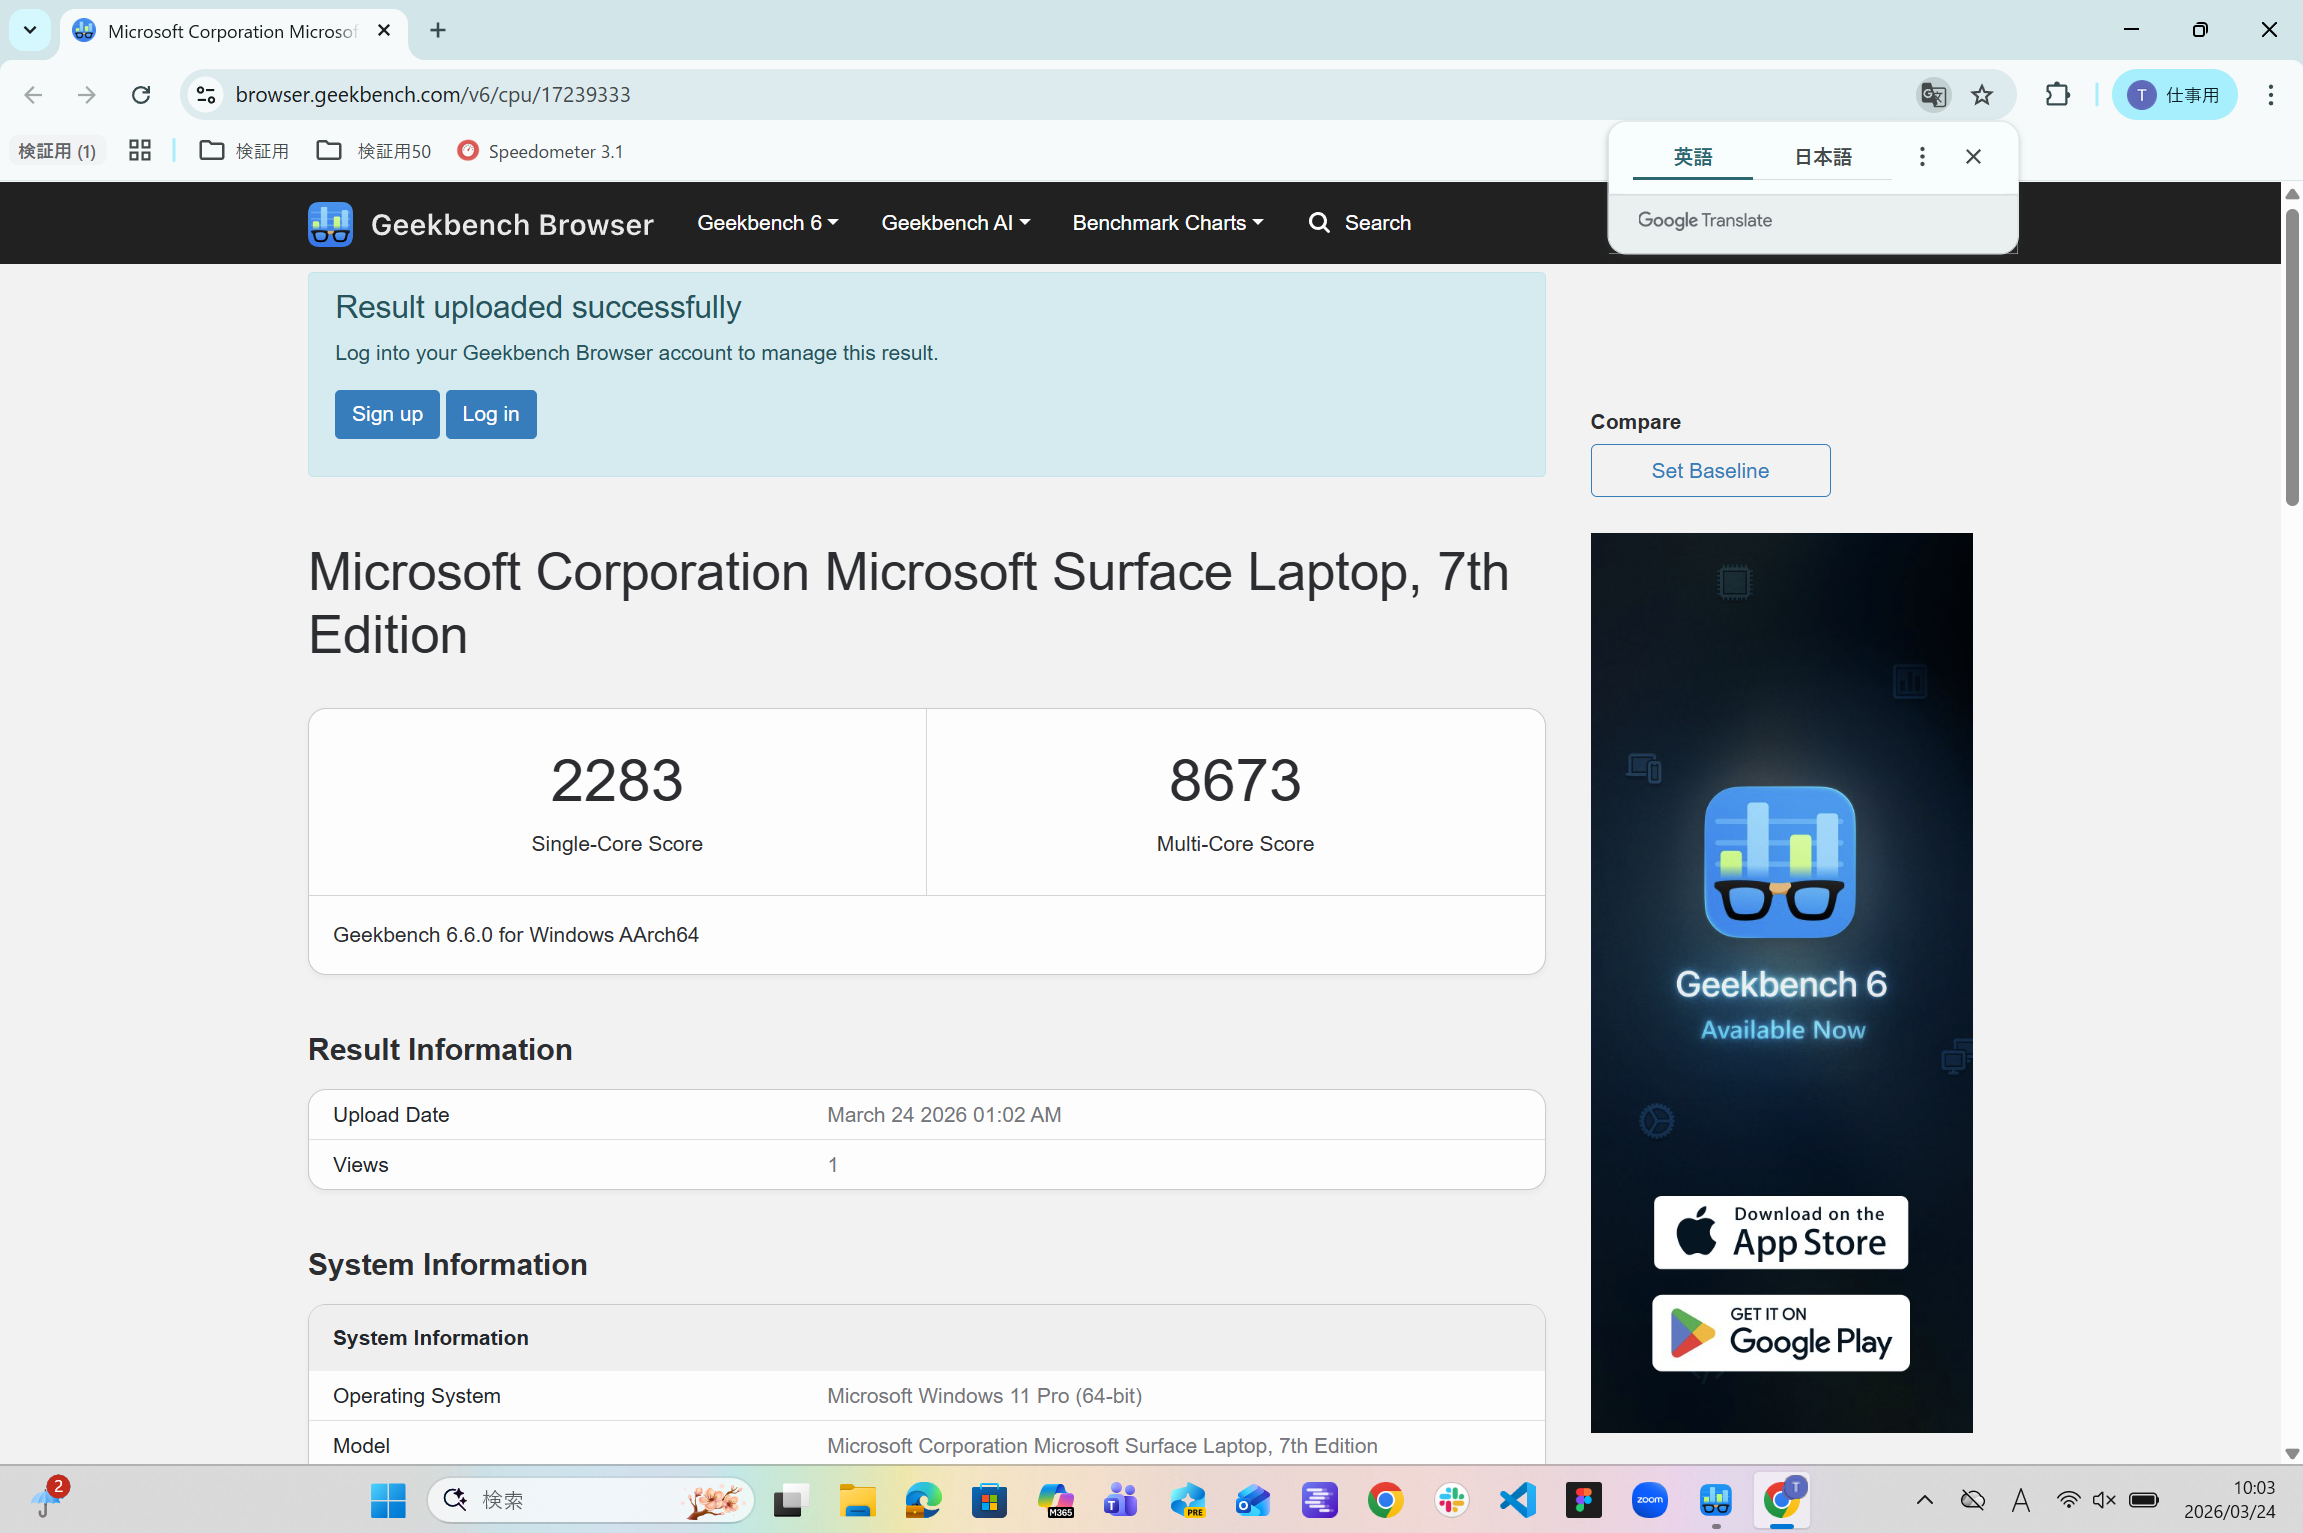Click the Sign up button
The image size is (2303, 1533).
[387, 414]
